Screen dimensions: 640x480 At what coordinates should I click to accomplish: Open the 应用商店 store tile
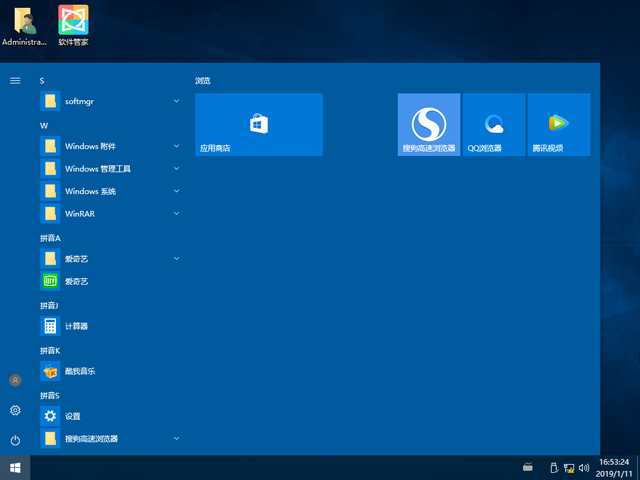[x=258, y=125]
